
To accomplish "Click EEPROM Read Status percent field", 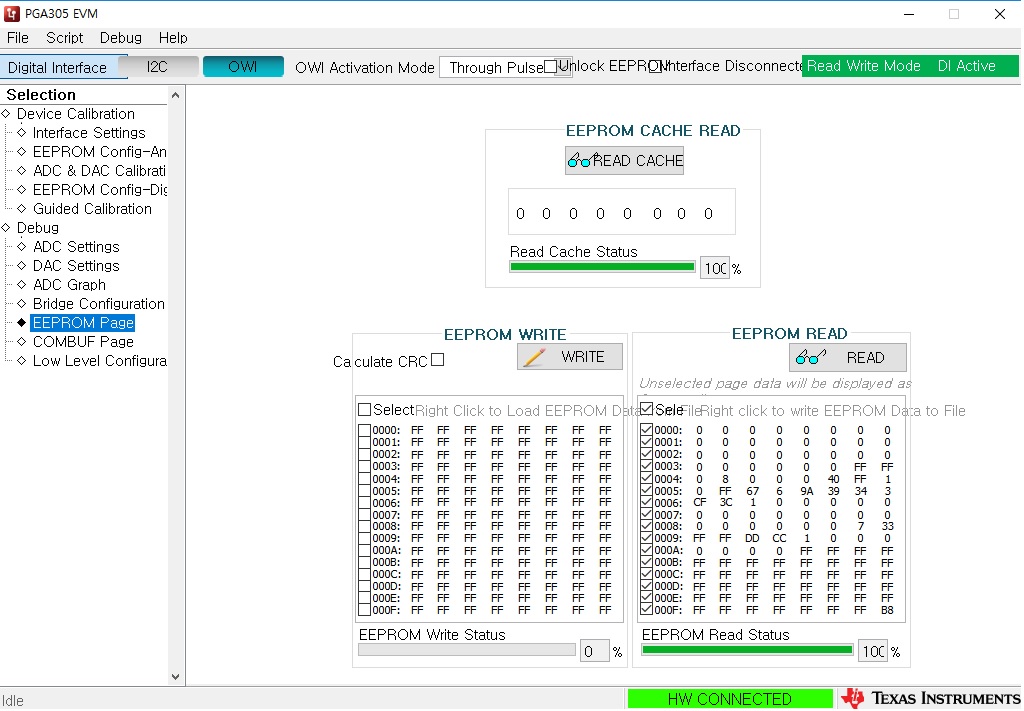I will tap(873, 651).
